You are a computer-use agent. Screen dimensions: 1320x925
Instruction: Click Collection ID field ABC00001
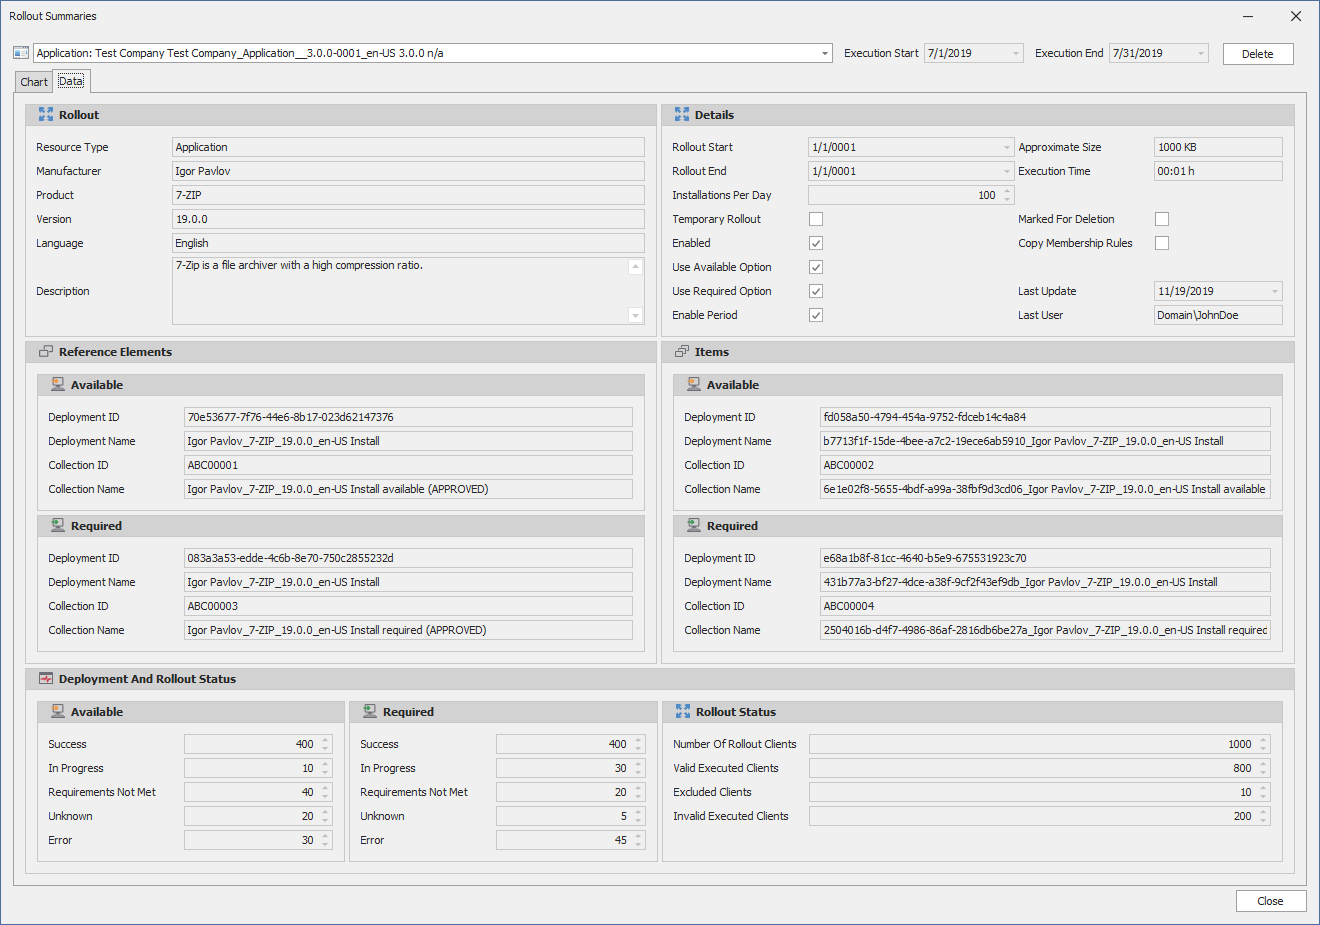pyautogui.click(x=408, y=465)
